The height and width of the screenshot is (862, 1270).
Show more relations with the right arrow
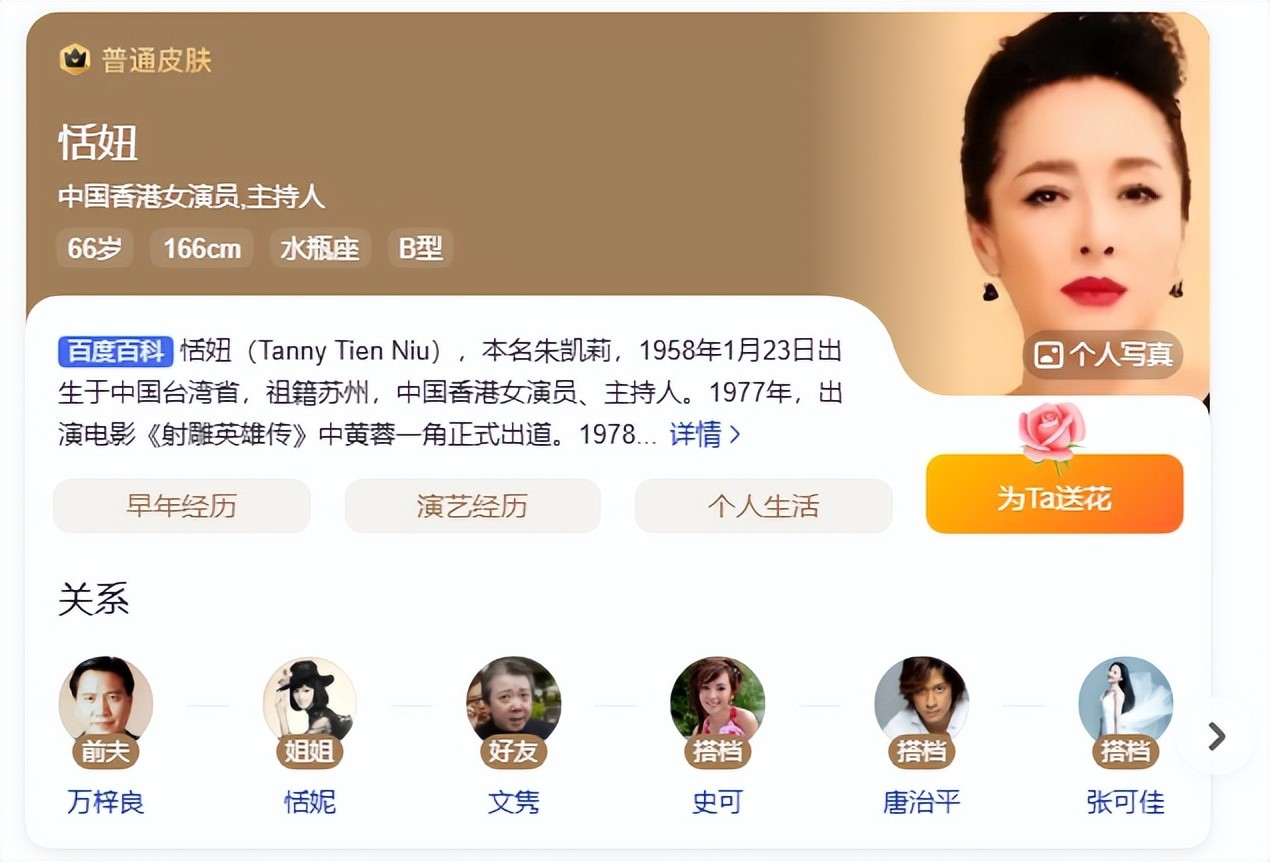pyautogui.click(x=1216, y=737)
